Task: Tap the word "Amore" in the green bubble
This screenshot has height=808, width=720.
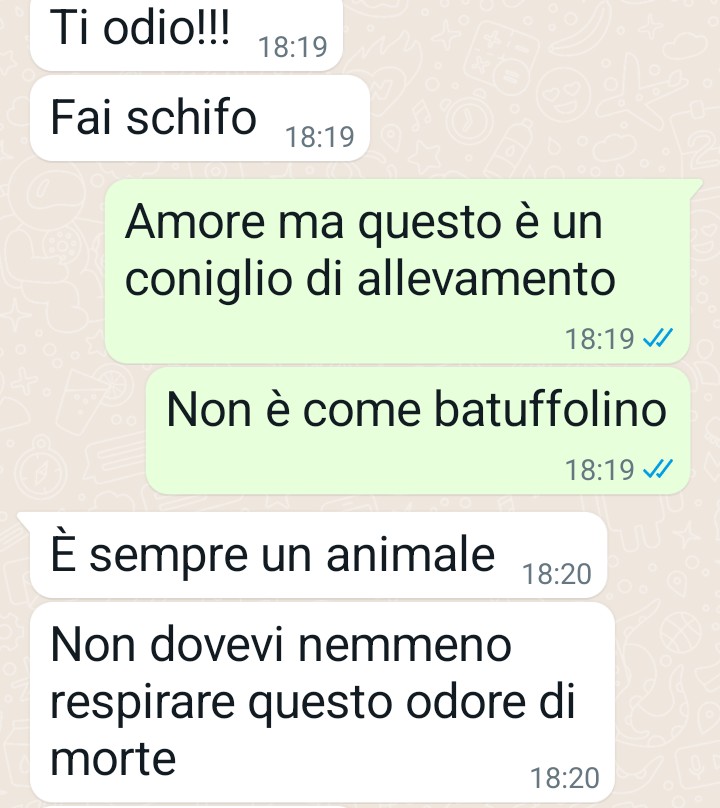Action: coord(195,222)
